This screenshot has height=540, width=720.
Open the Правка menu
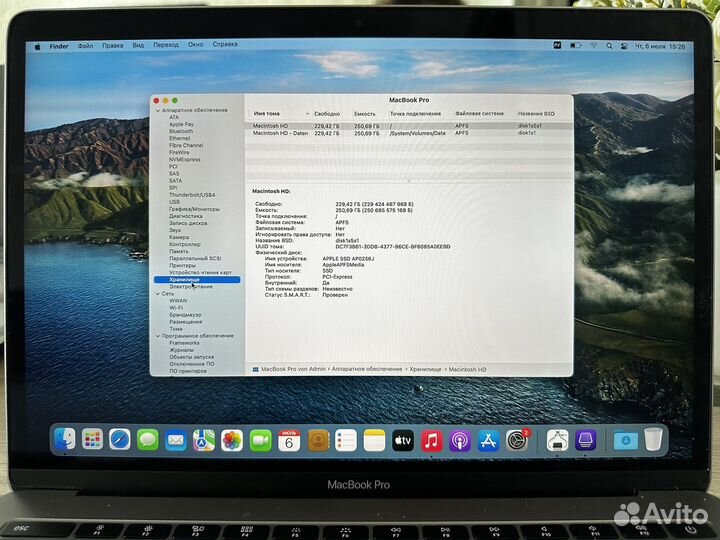[x=112, y=45]
